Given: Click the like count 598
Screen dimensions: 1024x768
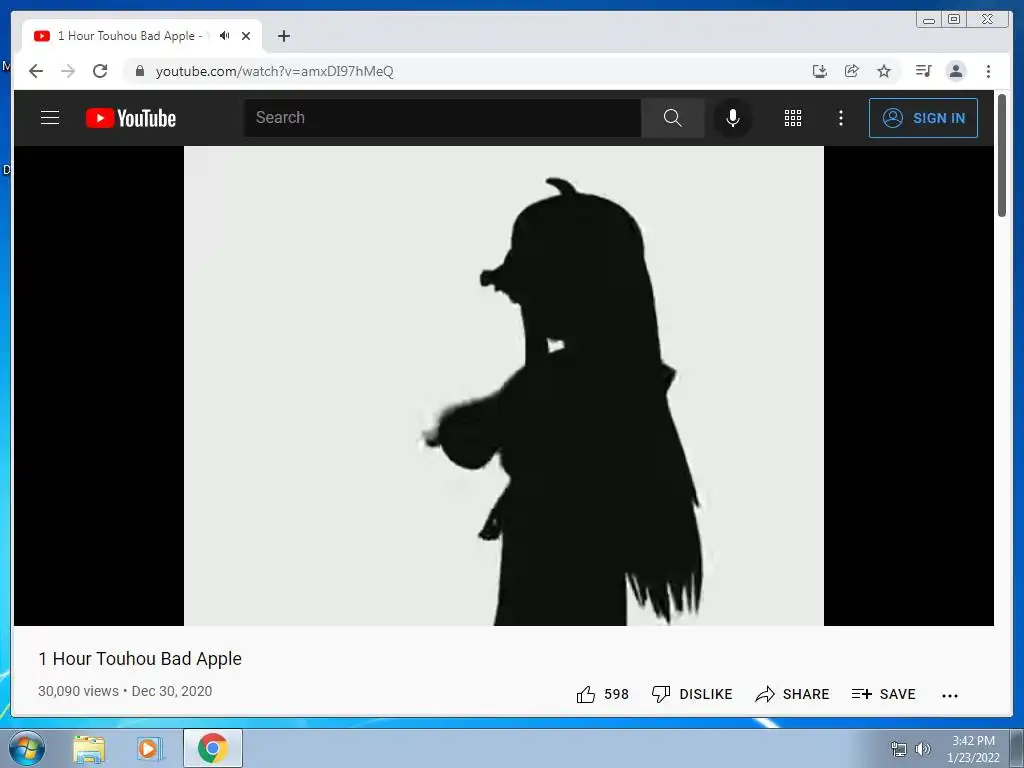Looking at the screenshot, I should pos(616,694).
